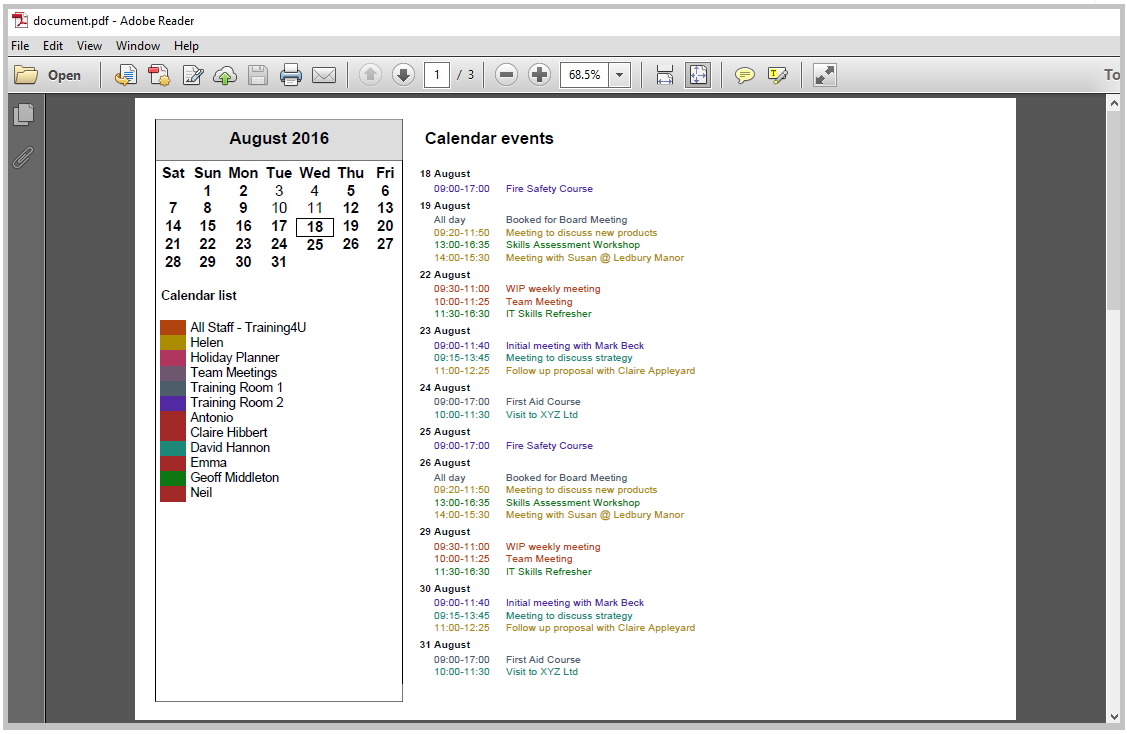Screen dimensions: 1127x734
Task: Open the attachments paperclip panel
Action: point(24,157)
